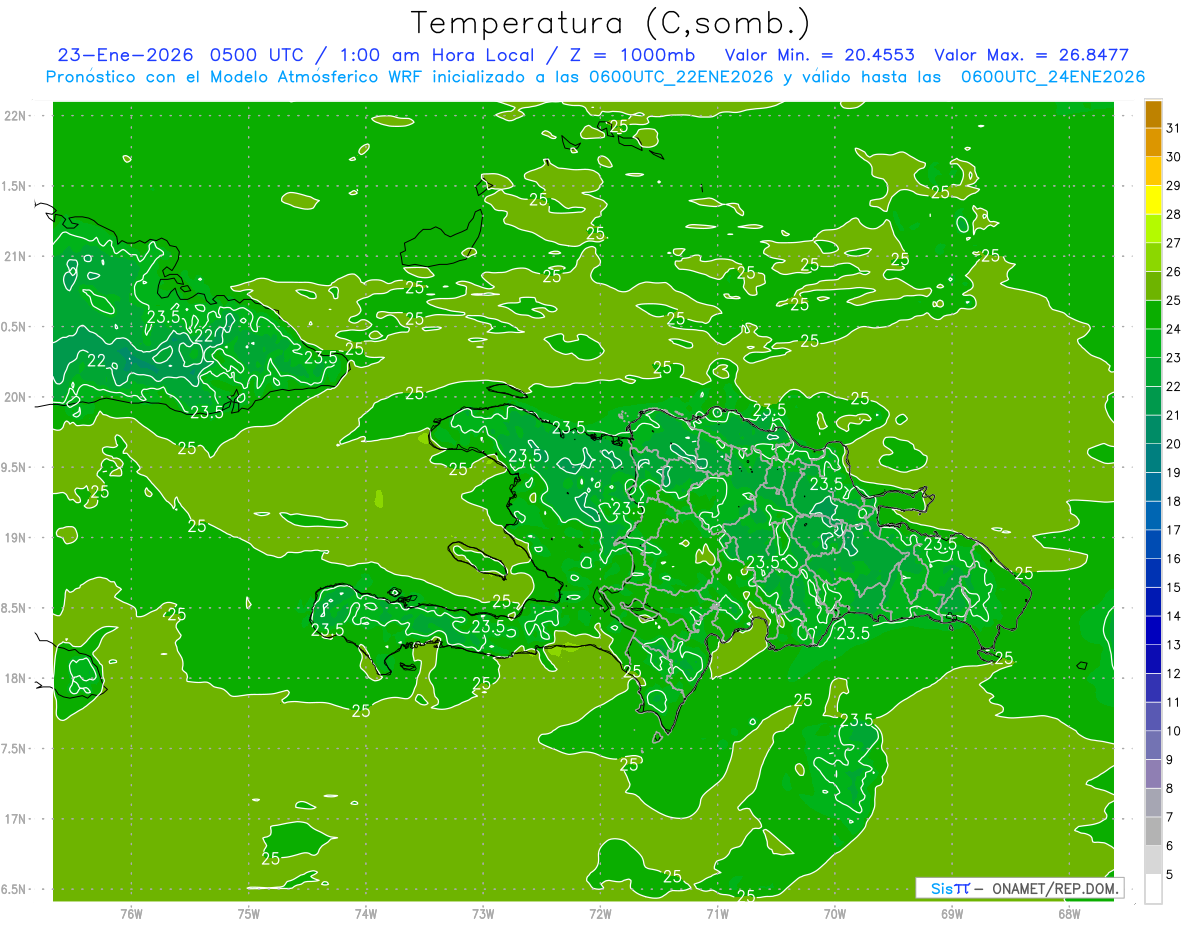Click the 74W longitude axis label
Screen dimensions: 1200x927
(x=366, y=913)
